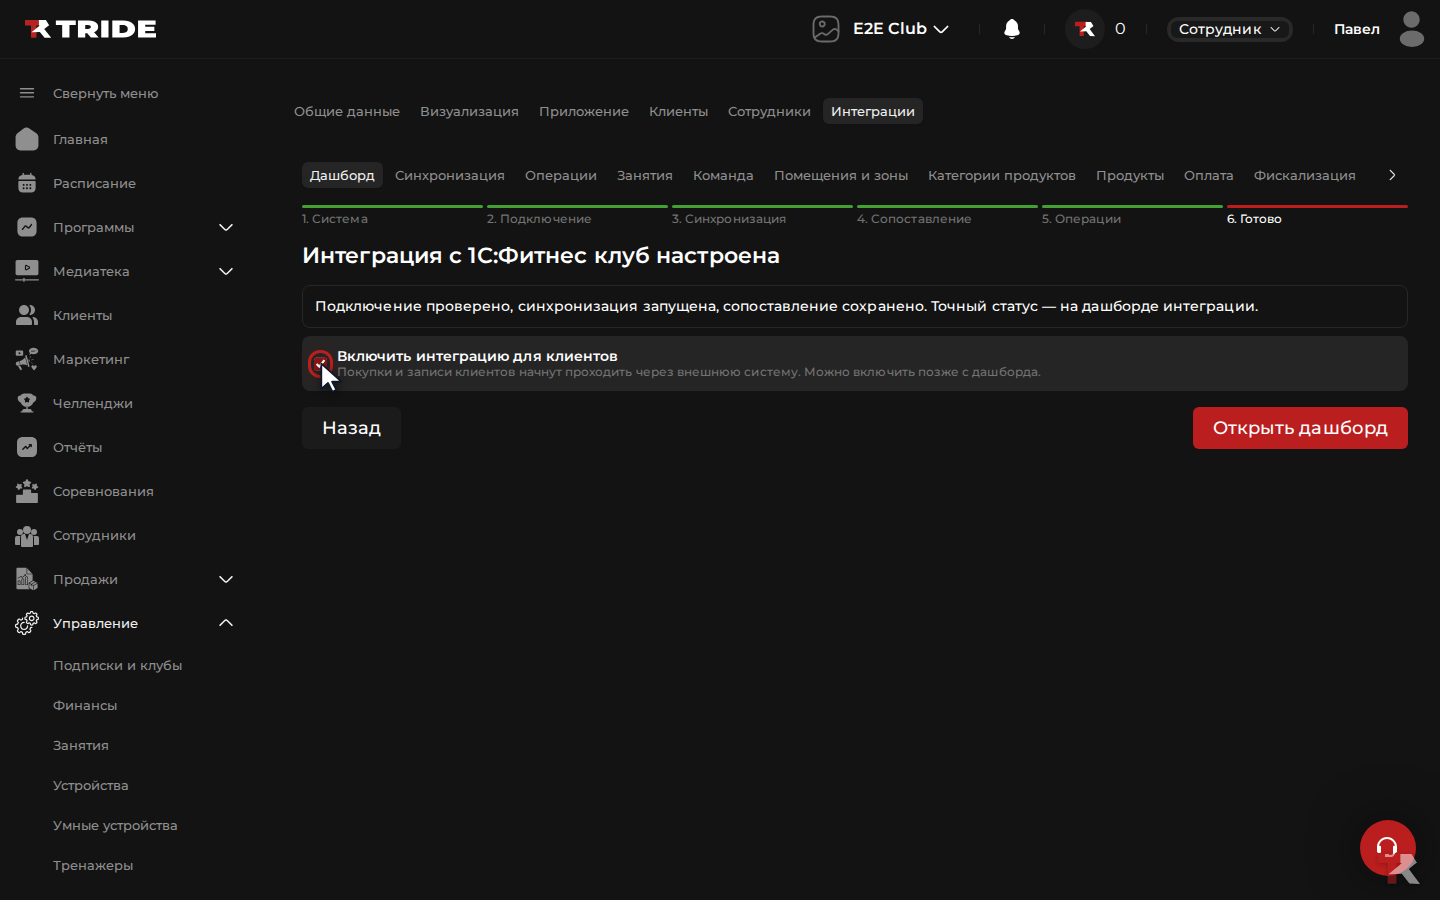The height and width of the screenshot is (900, 1440).
Task: Jump to wizard step 5. Операции
Action: click(x=1132, y=216)
